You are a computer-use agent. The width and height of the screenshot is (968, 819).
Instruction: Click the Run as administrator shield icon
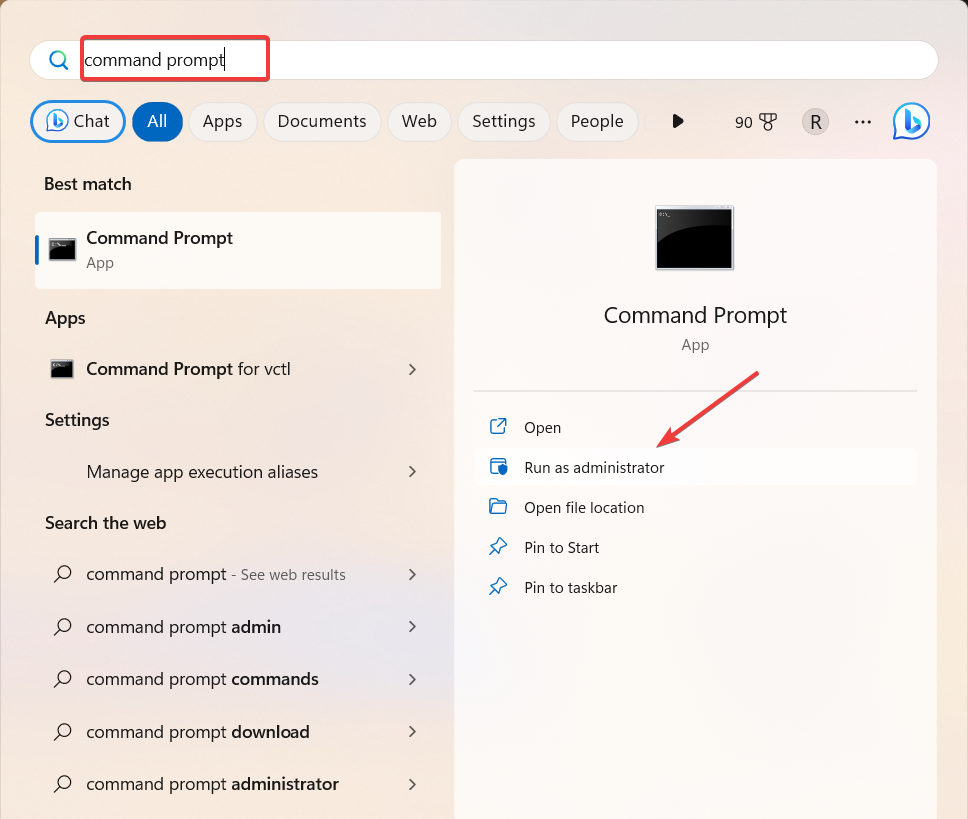click(x=498, y=467)
